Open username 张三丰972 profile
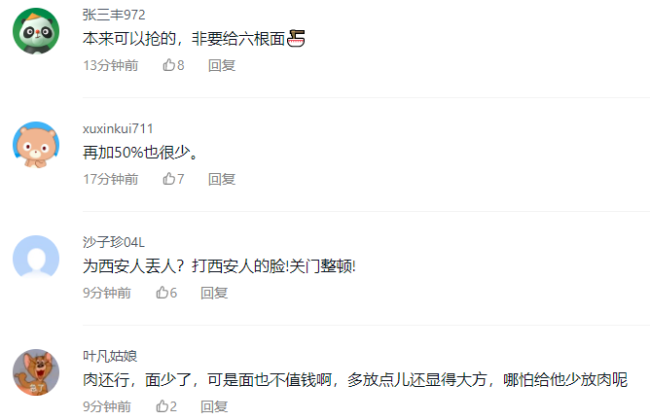Viewport: 650px width, 420px height. click(x=114, y=15)
